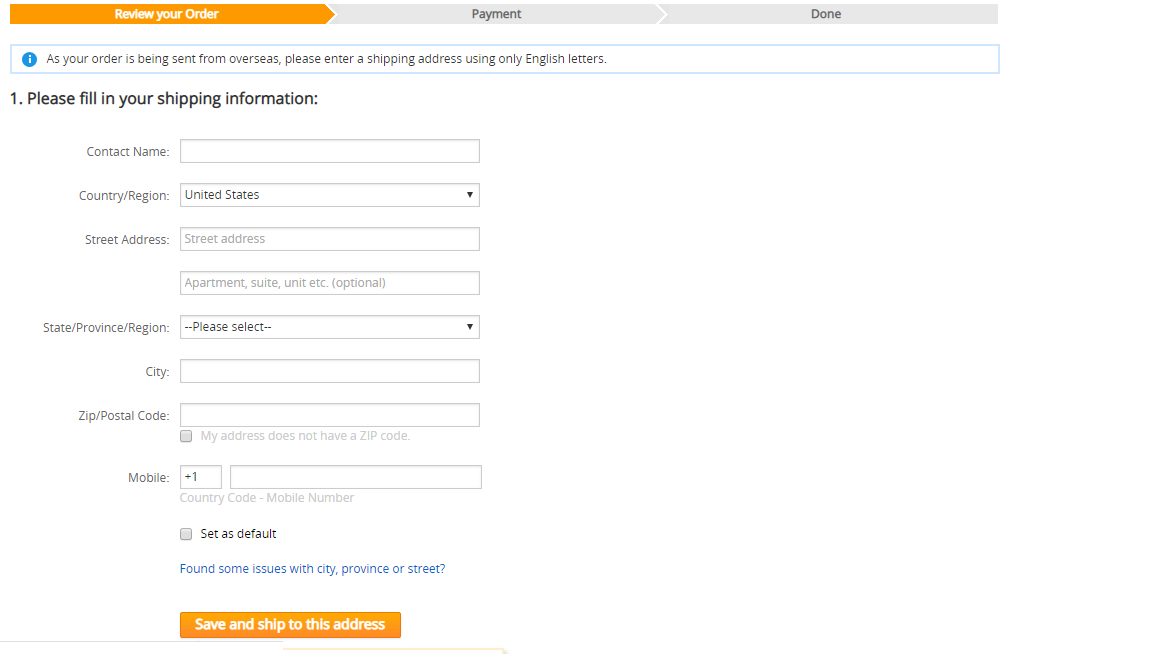Enable the Set as default checkbox

(x=186, y=534)
